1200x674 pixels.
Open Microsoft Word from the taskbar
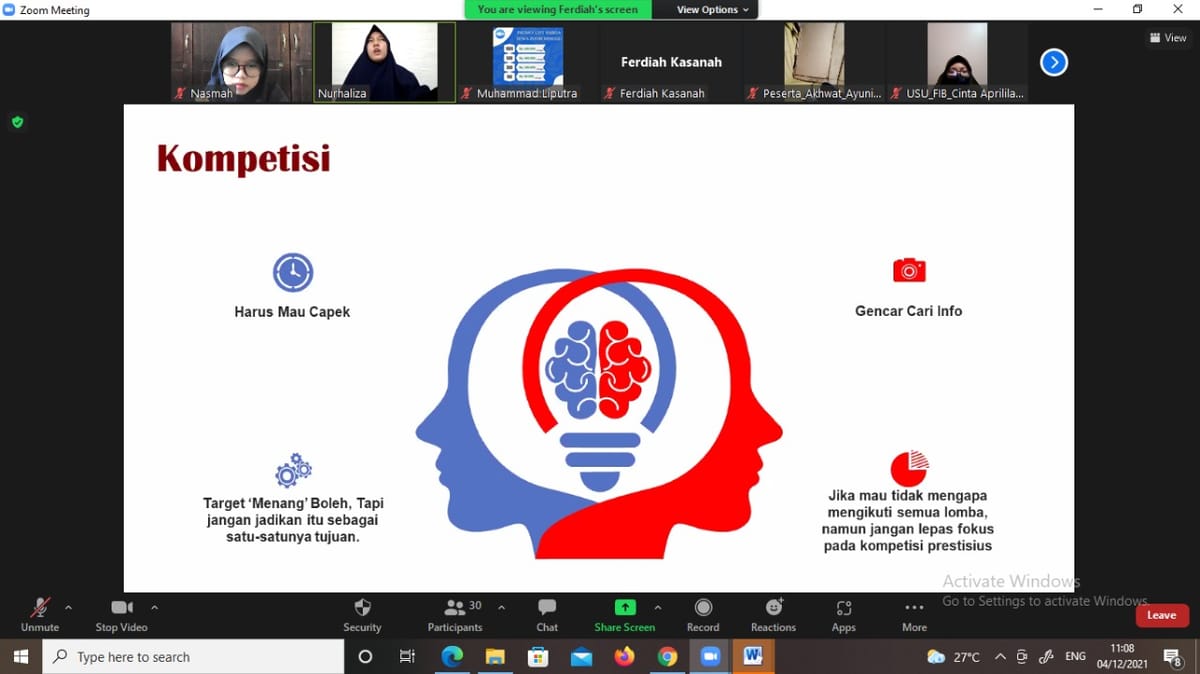click(x=753, y=657)
